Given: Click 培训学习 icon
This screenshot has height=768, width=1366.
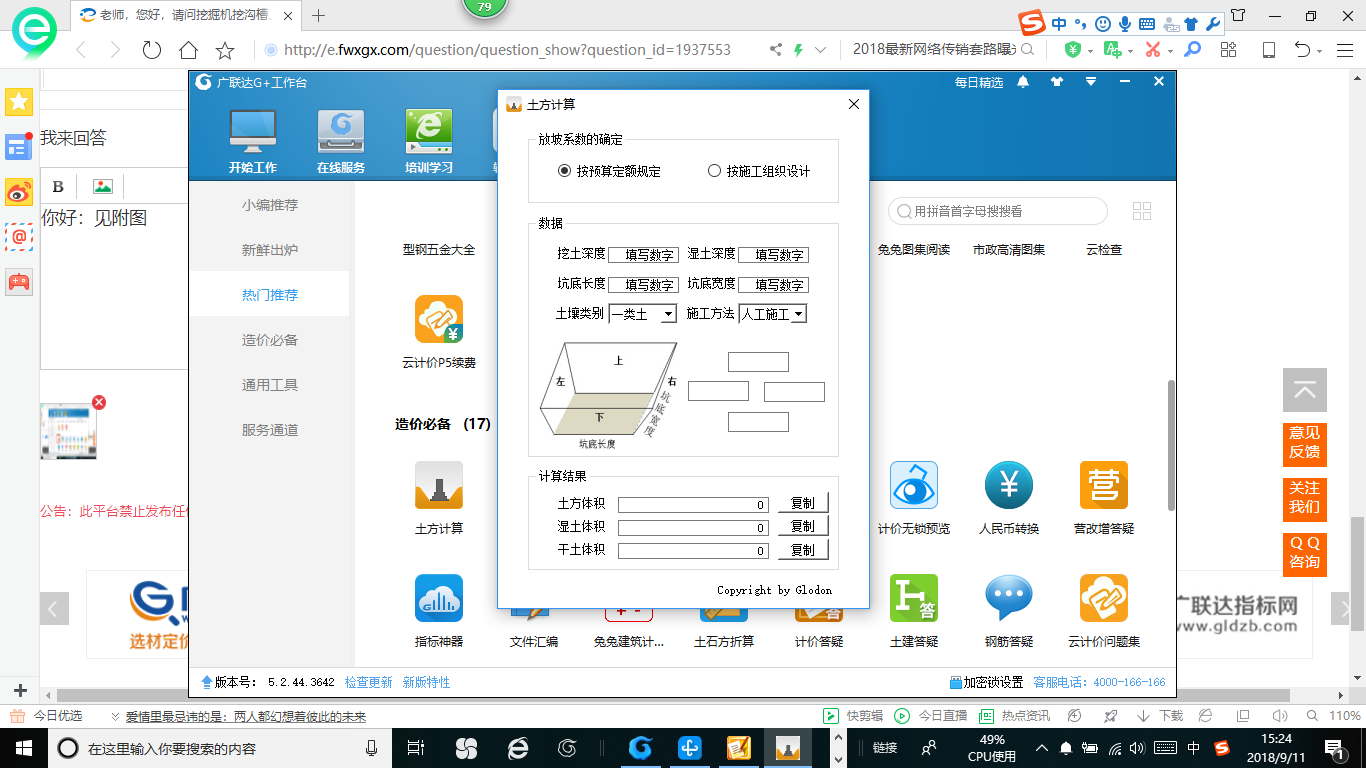Looking at the screenshot, I should (x=429, y=131).
